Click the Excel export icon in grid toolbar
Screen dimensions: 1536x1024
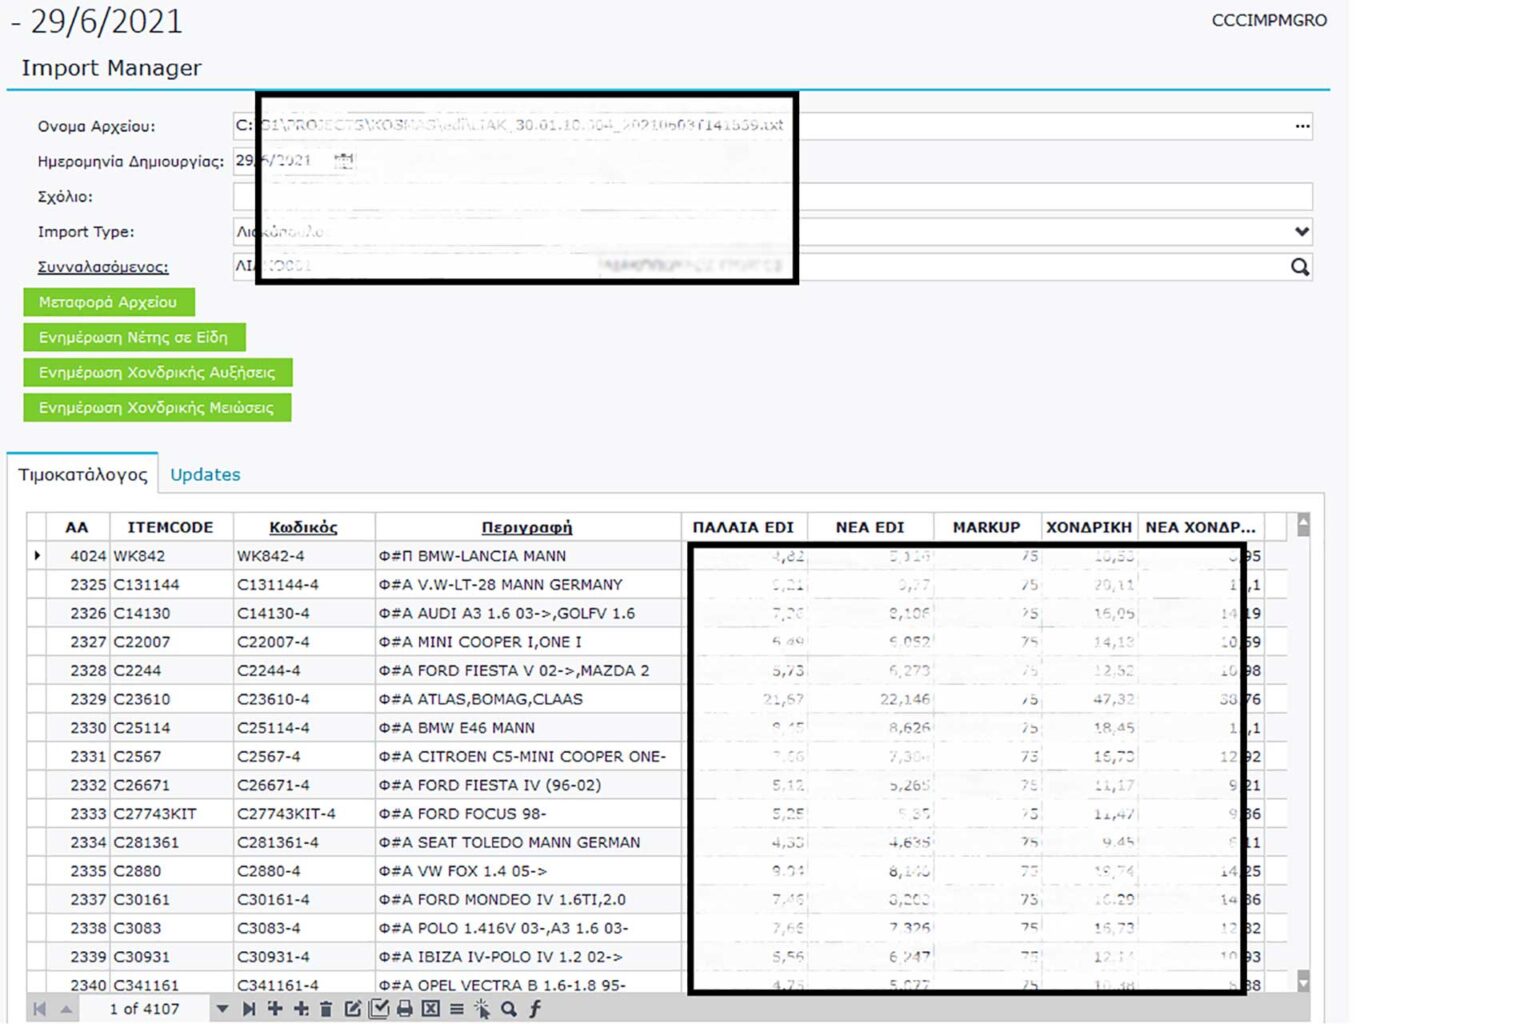point(430,1009)
